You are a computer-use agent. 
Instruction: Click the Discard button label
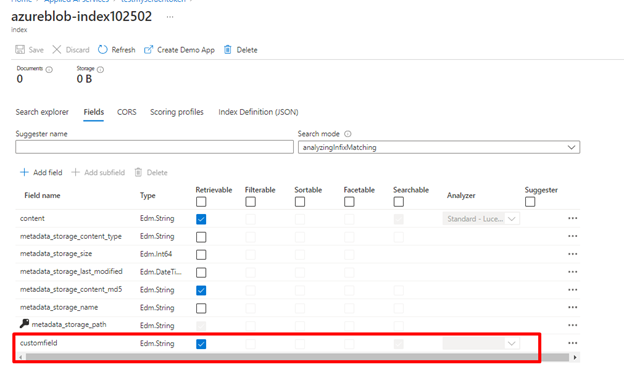pos(77,50)
